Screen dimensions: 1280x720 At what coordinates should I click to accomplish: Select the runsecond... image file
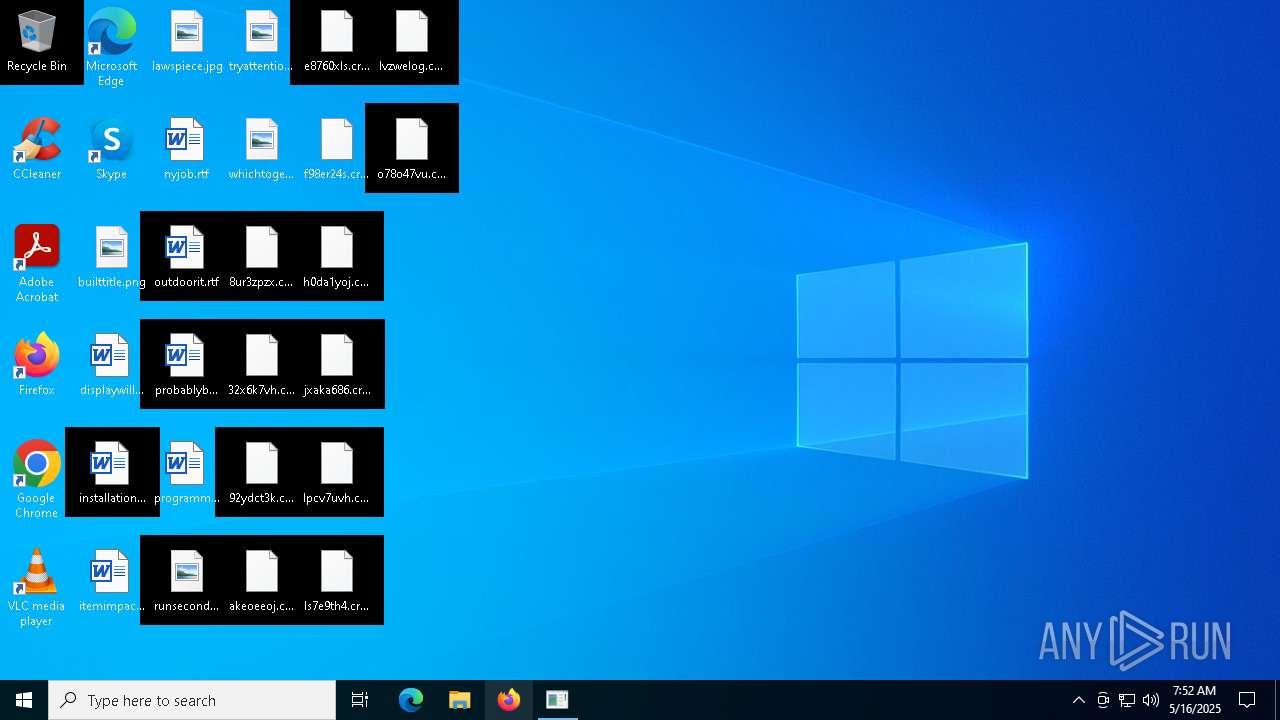(x=187, y=582)
